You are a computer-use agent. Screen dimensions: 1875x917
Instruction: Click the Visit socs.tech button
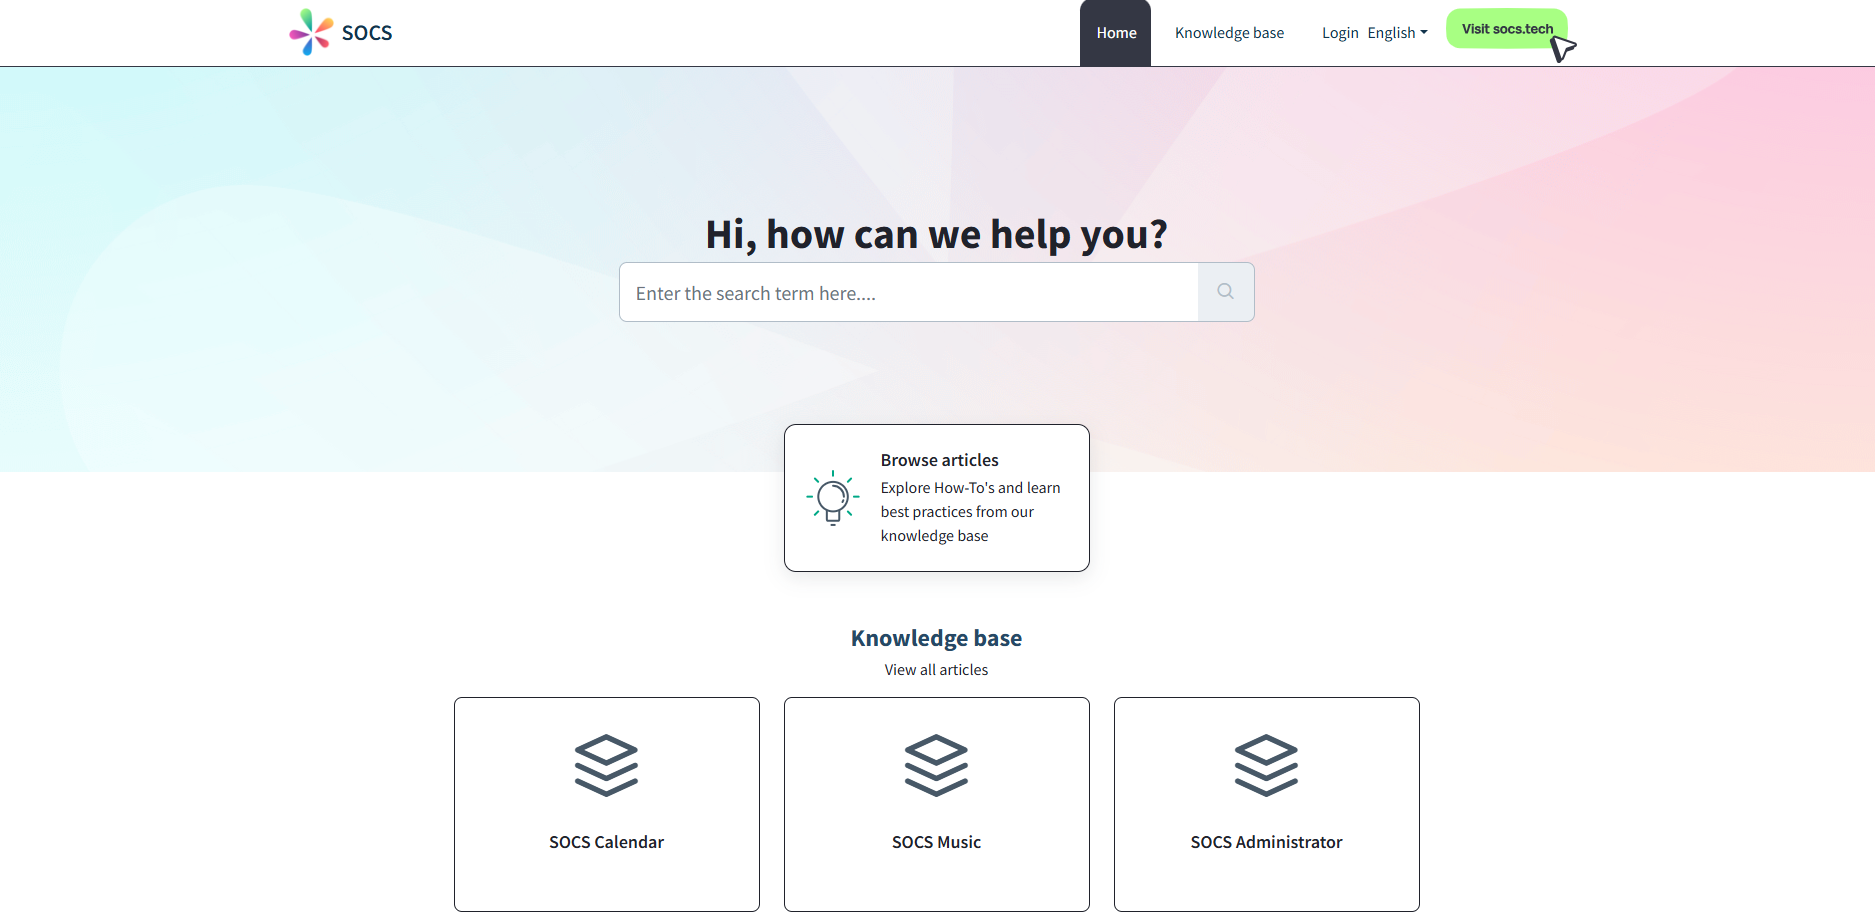(x=1507, y=29)
